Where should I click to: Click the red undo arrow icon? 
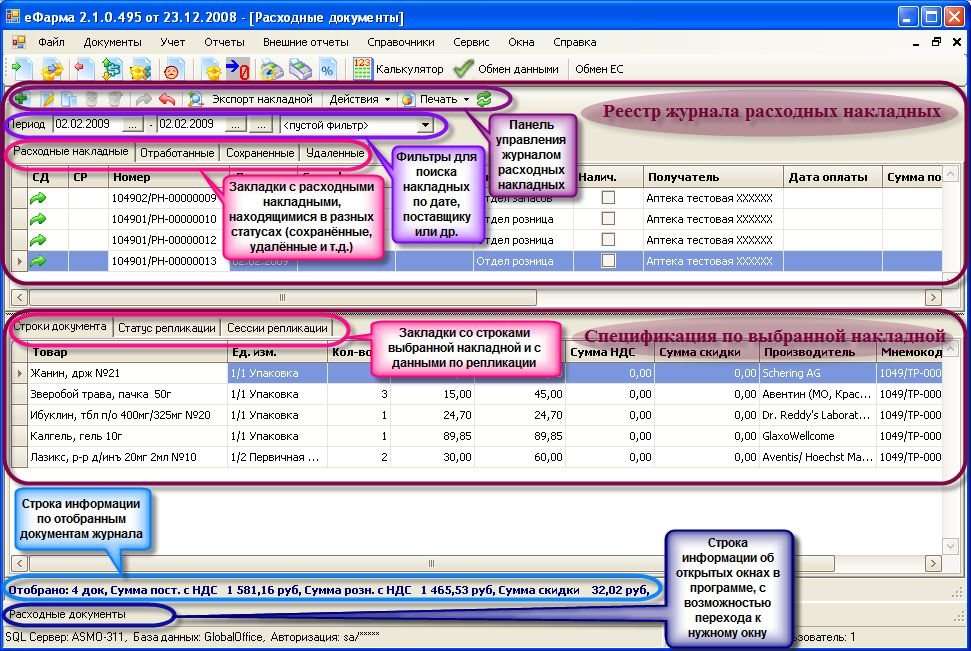point(167,99)
